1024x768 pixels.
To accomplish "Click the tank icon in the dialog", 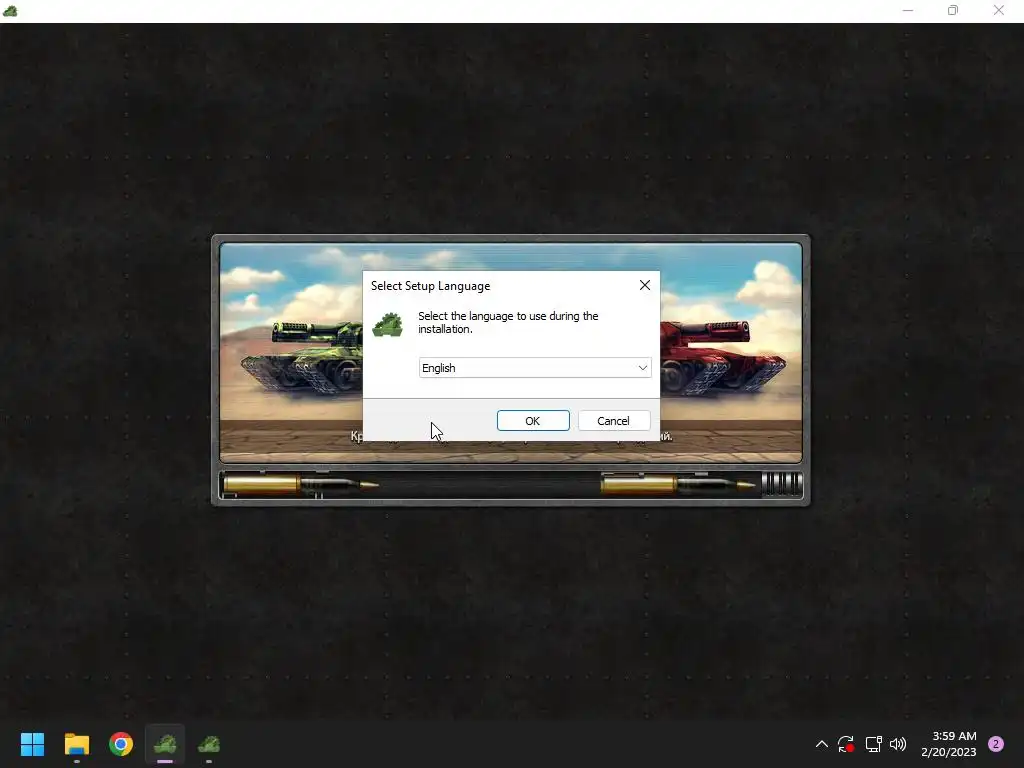I will [x=388, y=324].
